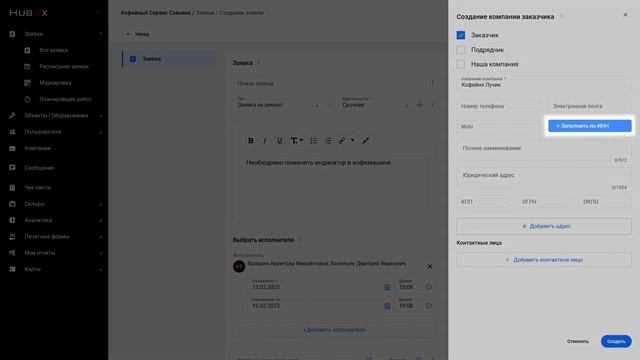
Task: Expand the Аналитика section arrow
Action: 101,220
